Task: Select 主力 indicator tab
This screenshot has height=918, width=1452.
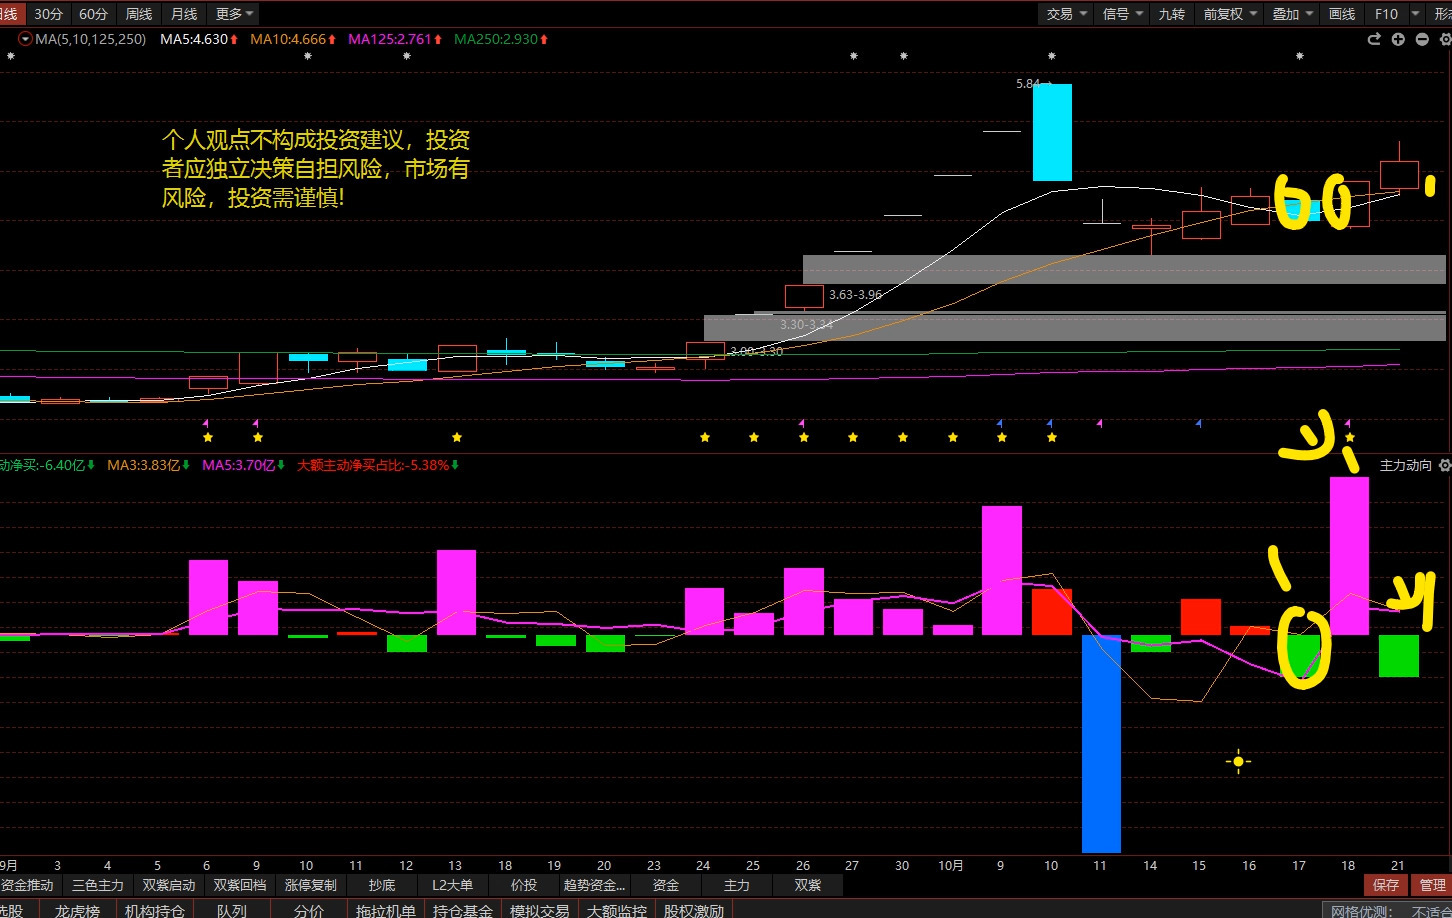Action: pyautogui.click(x=737, y=885)
